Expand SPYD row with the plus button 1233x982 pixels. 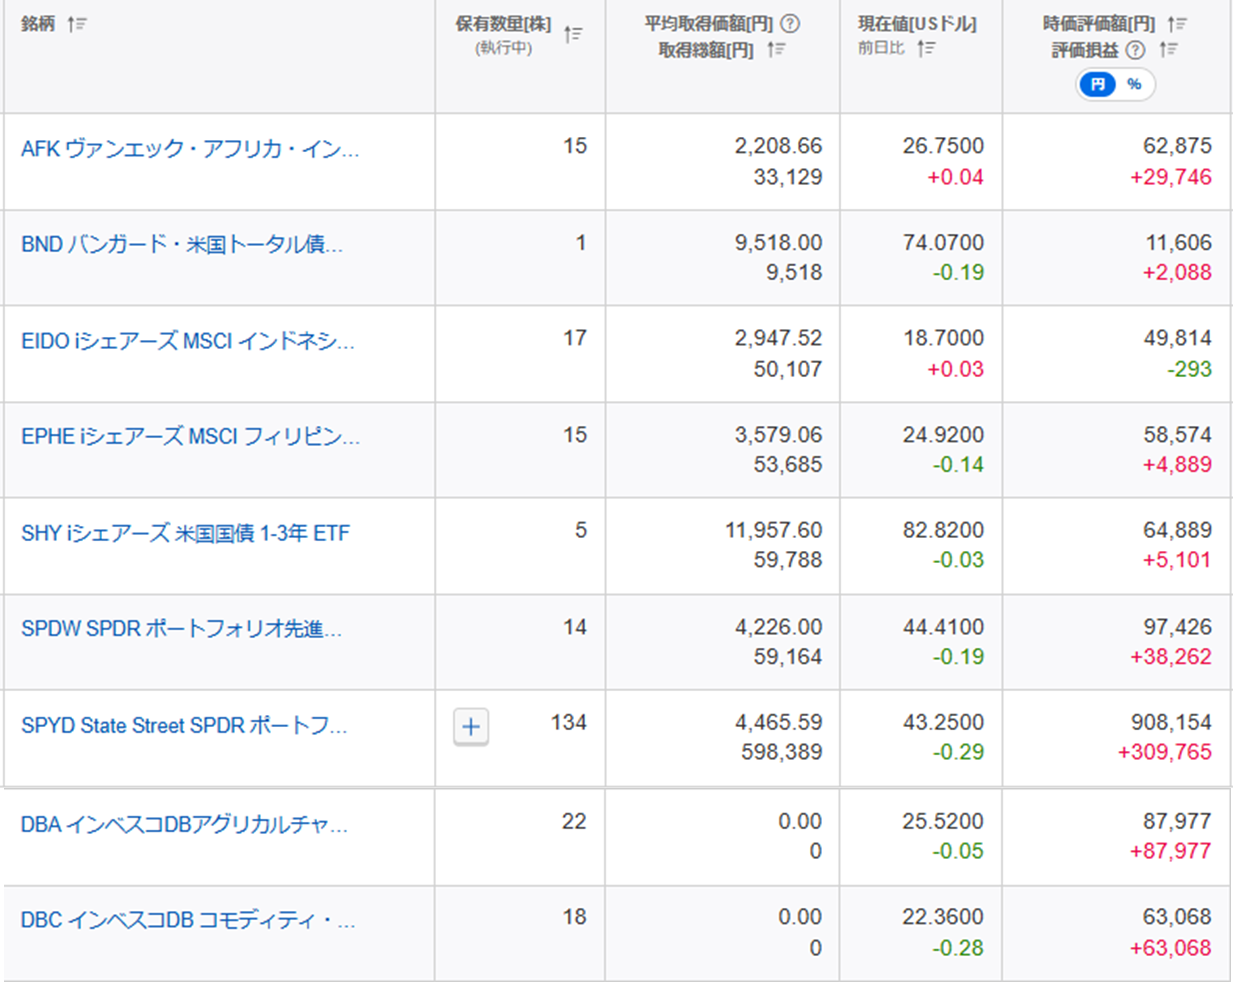click(471, 727)
